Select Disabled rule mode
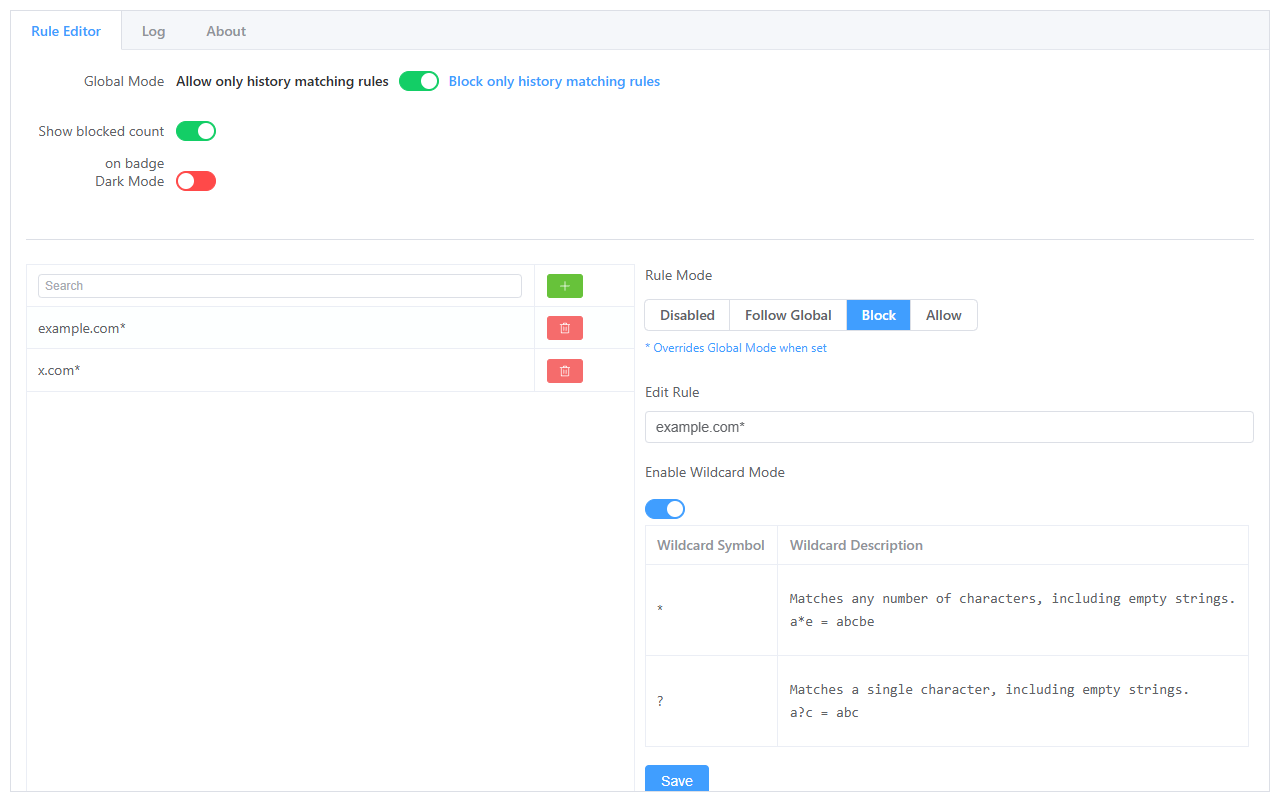This screenshot has height=800, width=1280. [x=687, y=315]
